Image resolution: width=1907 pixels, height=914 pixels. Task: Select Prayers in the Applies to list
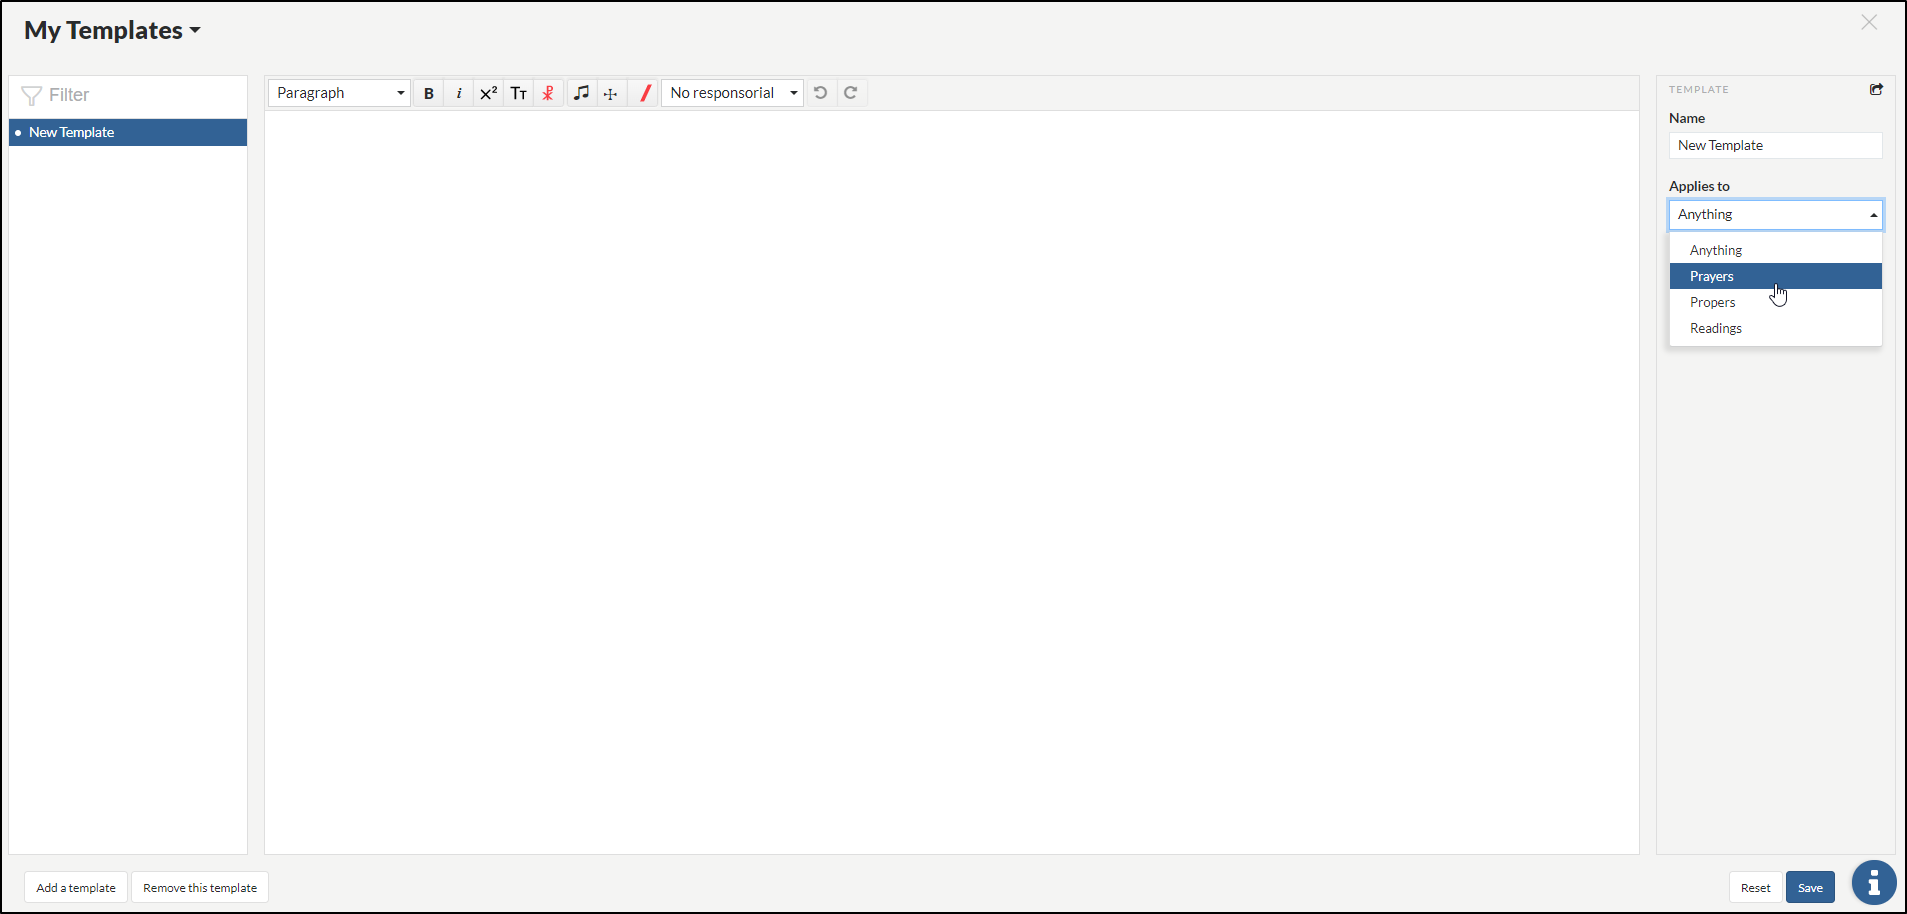[1712, 276]
